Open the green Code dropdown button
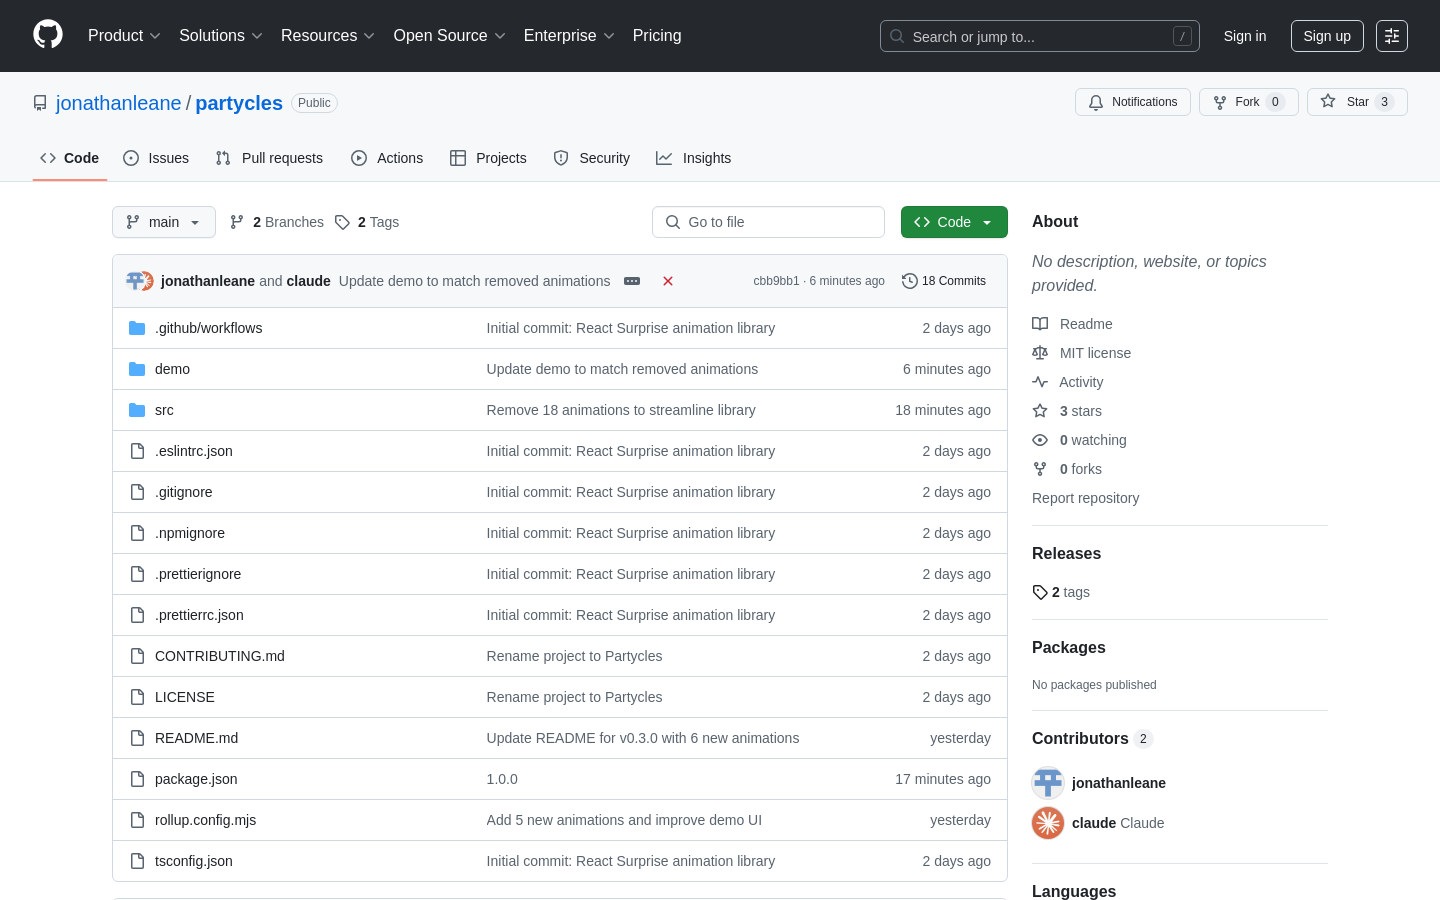The width and height of the screenshot is (1440, 900). [954, 222]
